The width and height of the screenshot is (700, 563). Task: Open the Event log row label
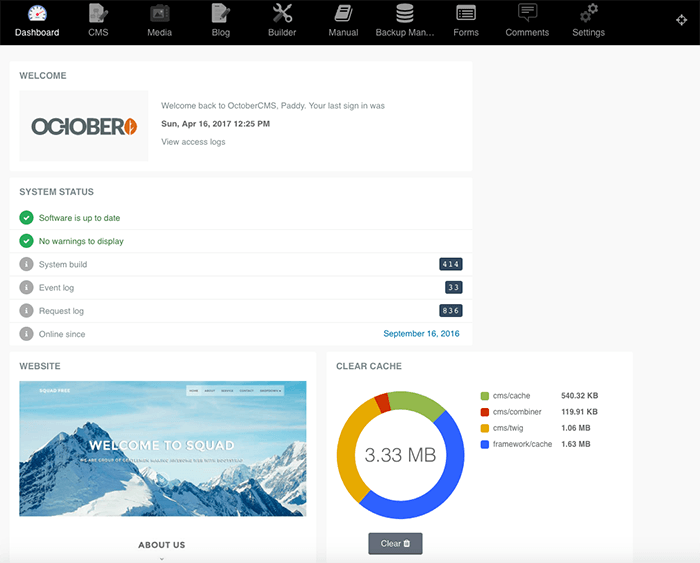56,288
